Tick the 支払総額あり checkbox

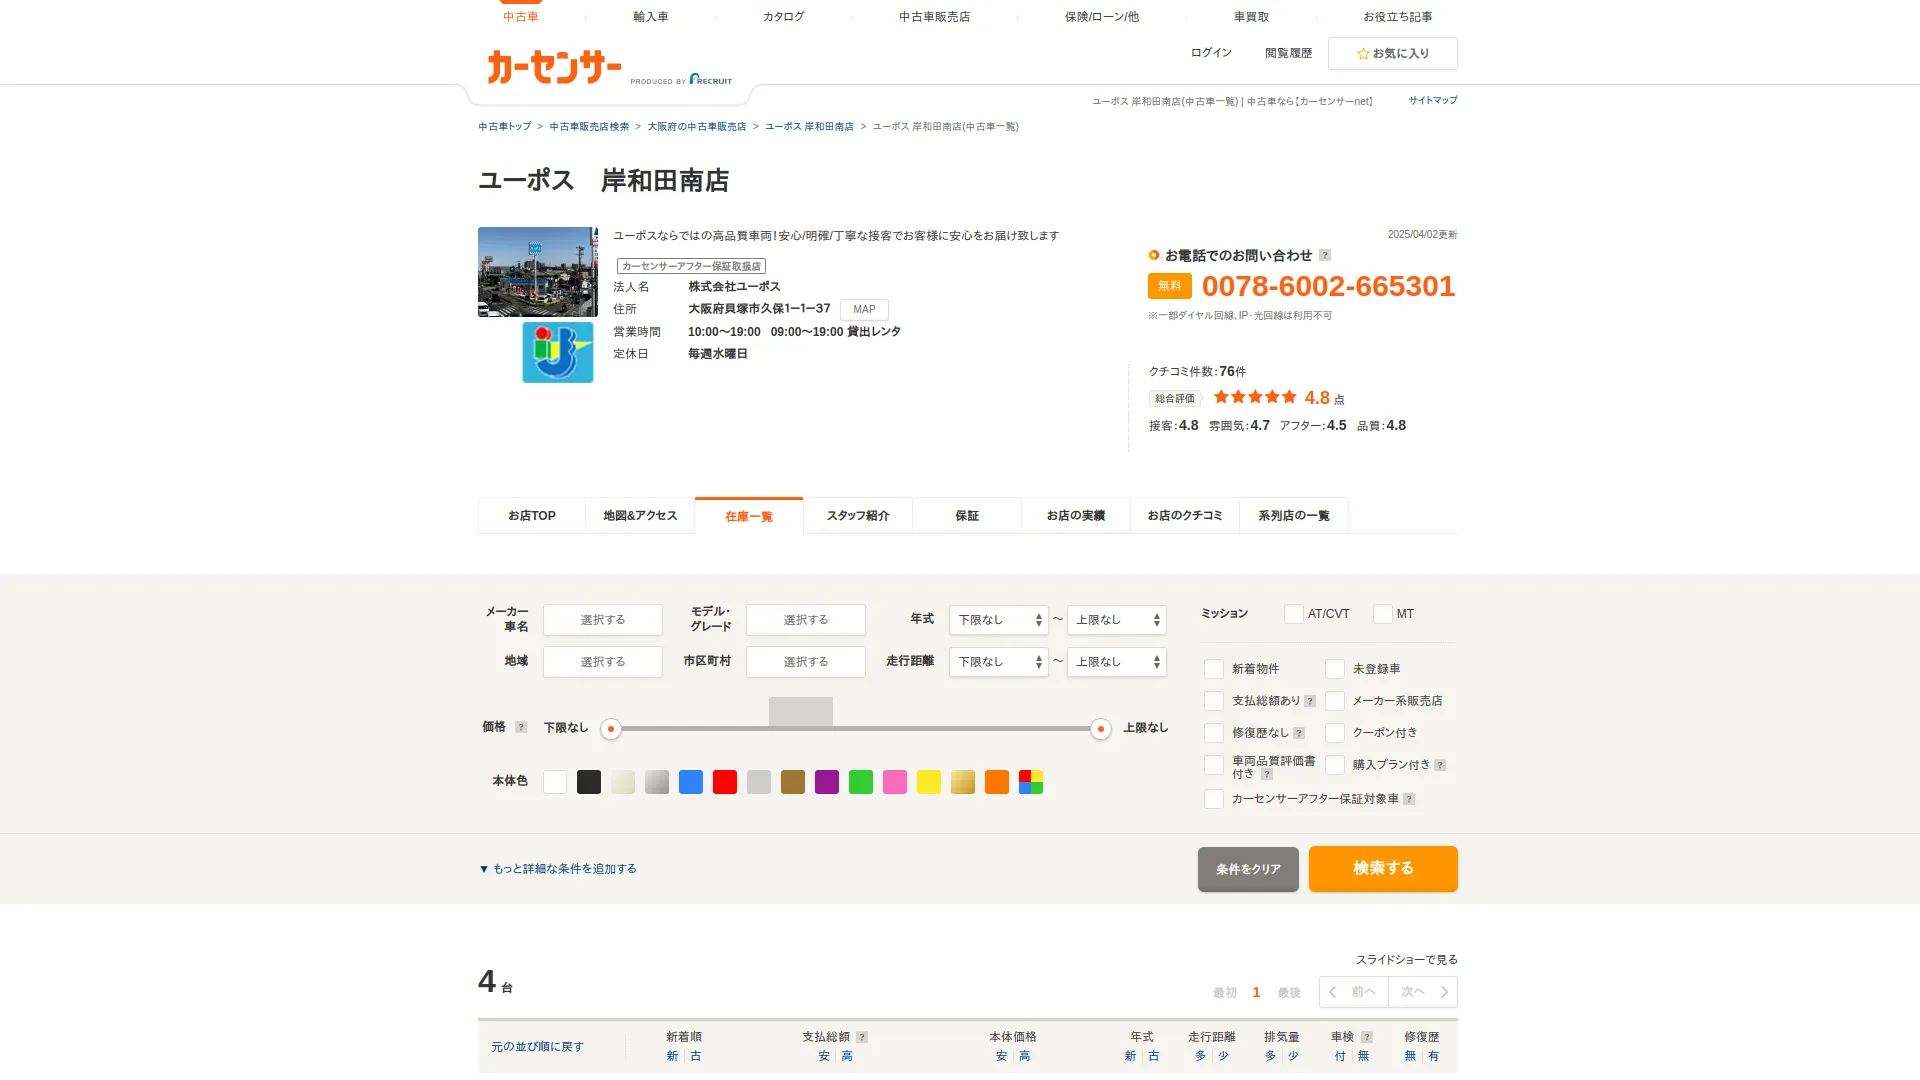coord(1214,701)
